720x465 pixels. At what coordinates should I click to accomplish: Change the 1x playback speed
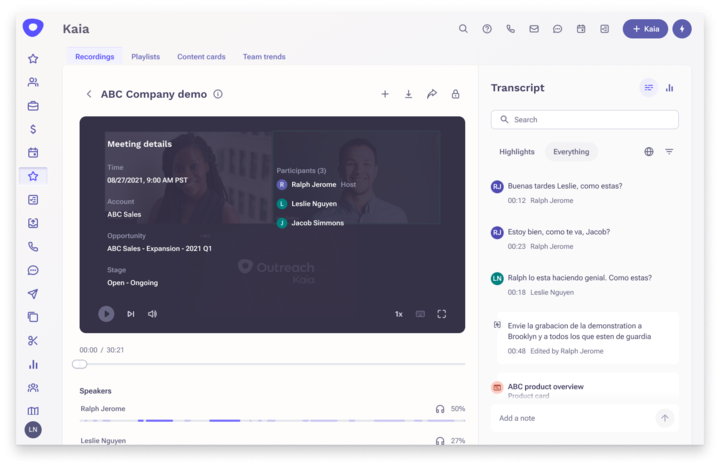pos(399,314)
